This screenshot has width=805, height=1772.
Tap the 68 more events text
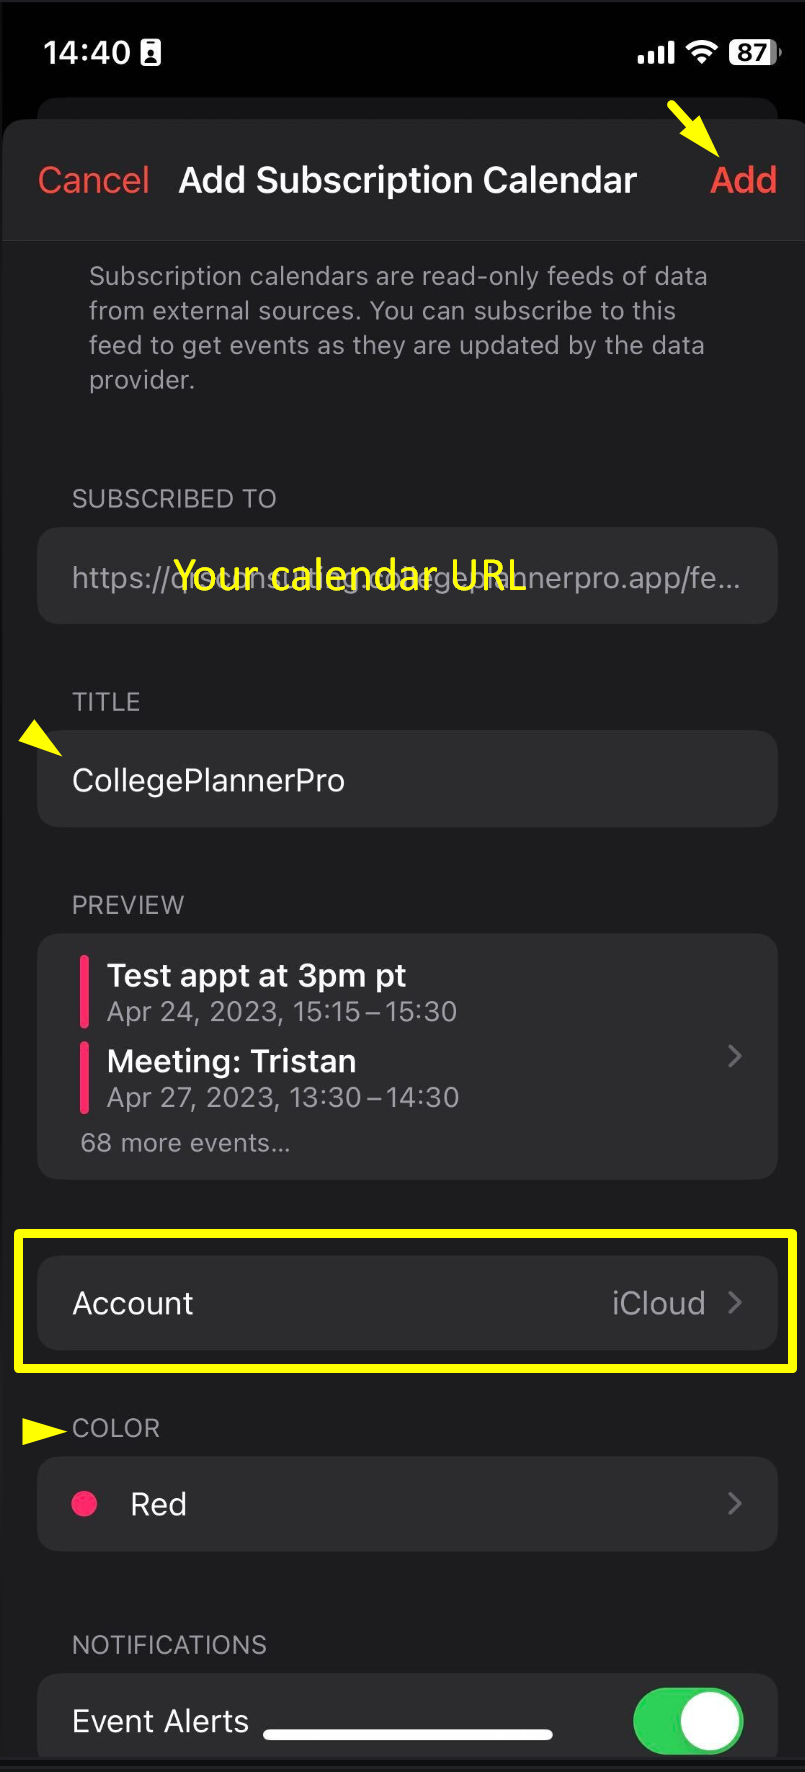click(x=185, y=1143)
